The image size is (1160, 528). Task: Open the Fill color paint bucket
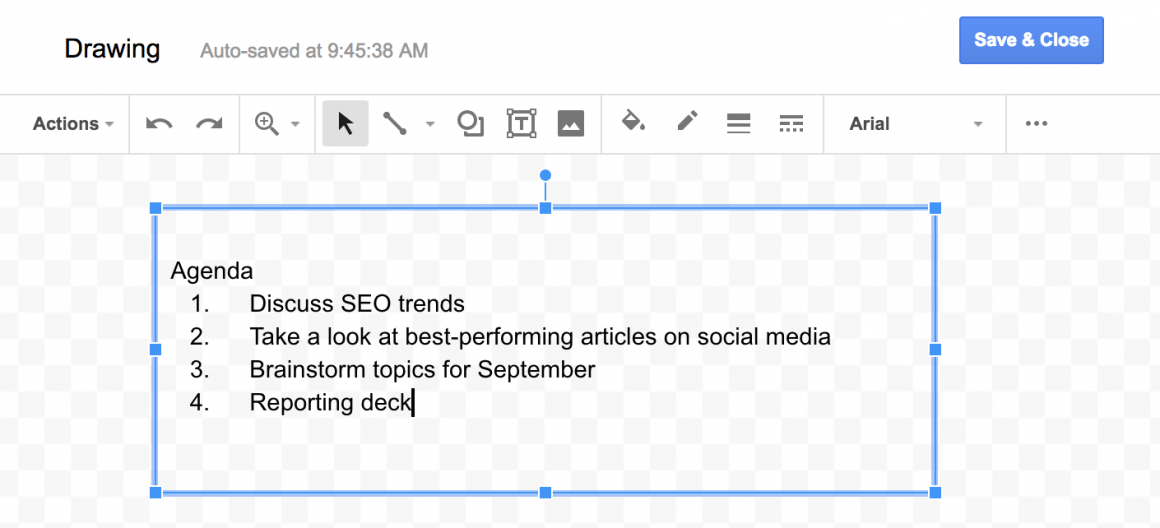633,122
